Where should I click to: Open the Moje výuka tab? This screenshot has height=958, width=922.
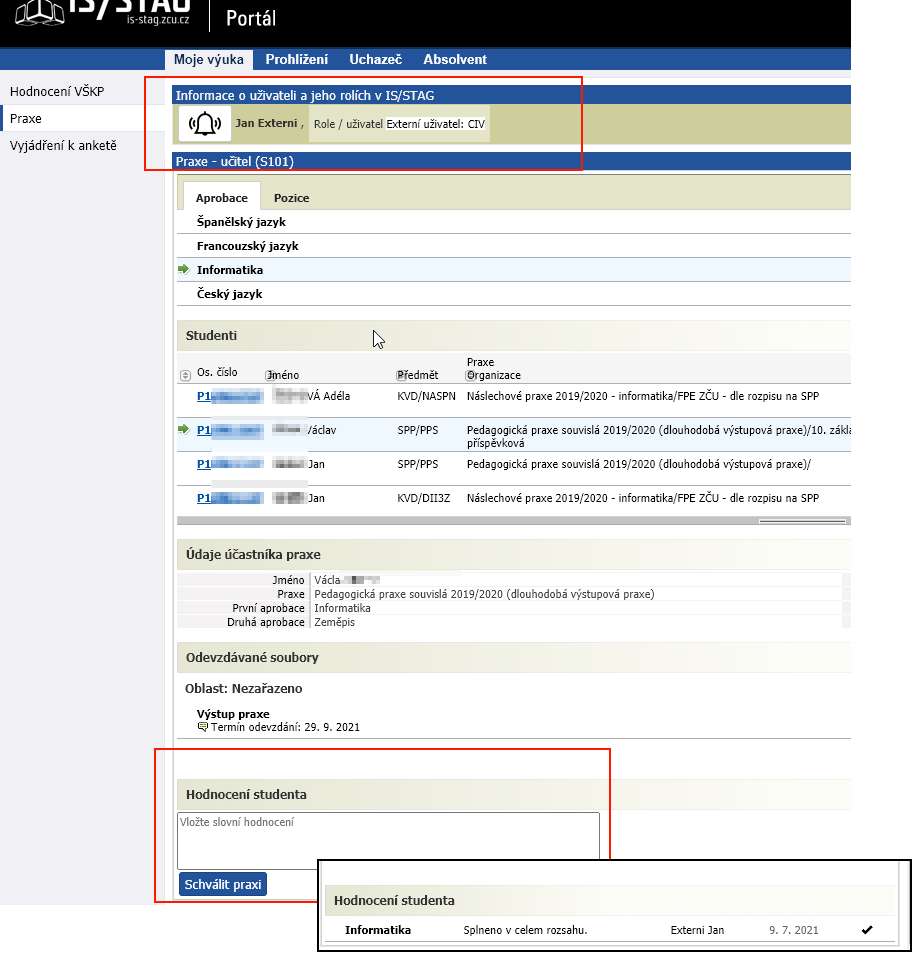coord(208,59)
